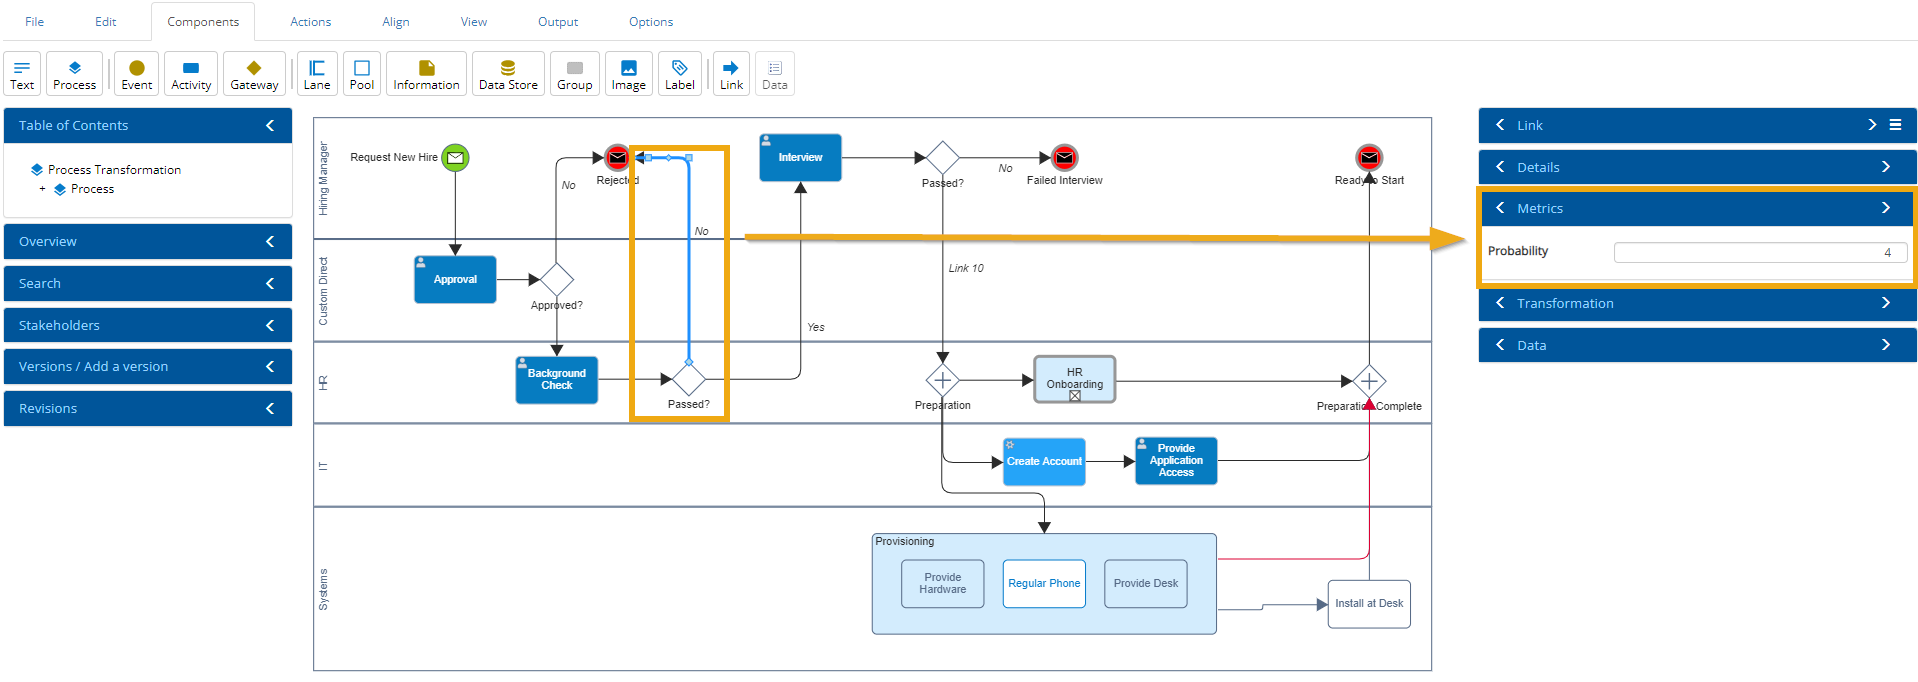Image resolution: width=1918 pixels, height=682 pixels.
Task: Click the Probability input field
Action: tap(1759, 252)
